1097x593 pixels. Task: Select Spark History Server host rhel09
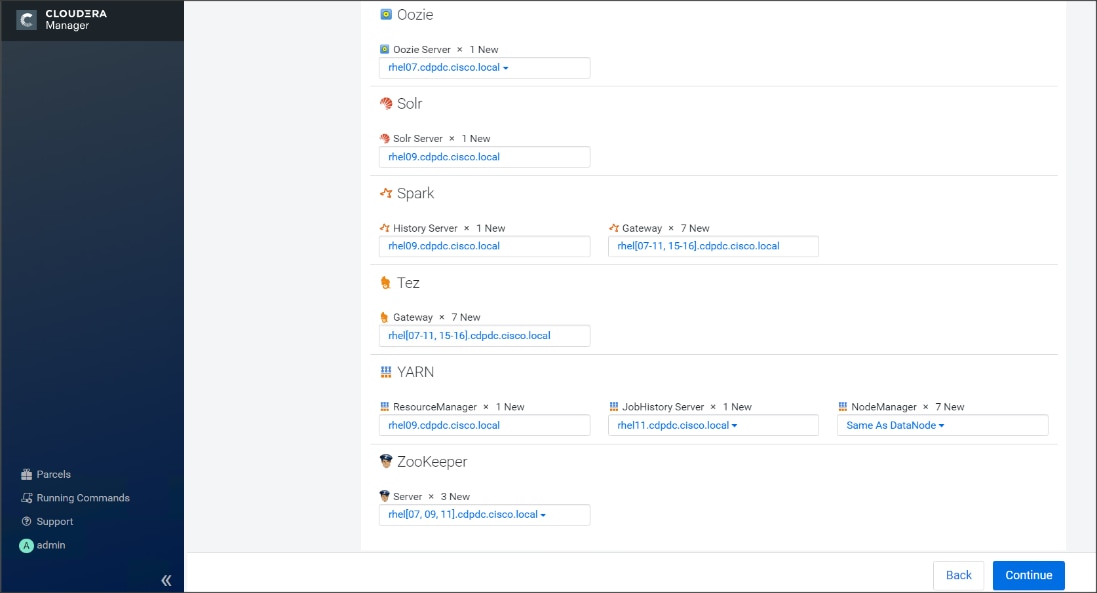pyautogui.click(x=444, y=246)
